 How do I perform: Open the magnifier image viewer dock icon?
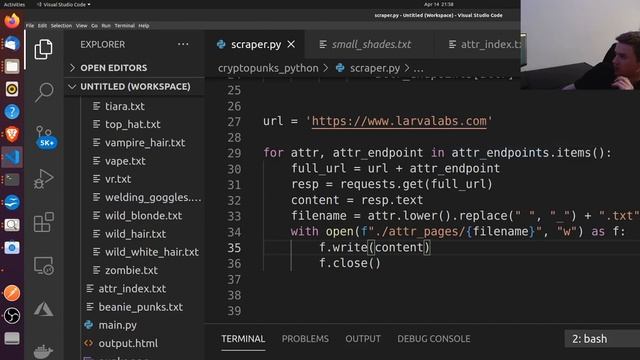(12, 224)
